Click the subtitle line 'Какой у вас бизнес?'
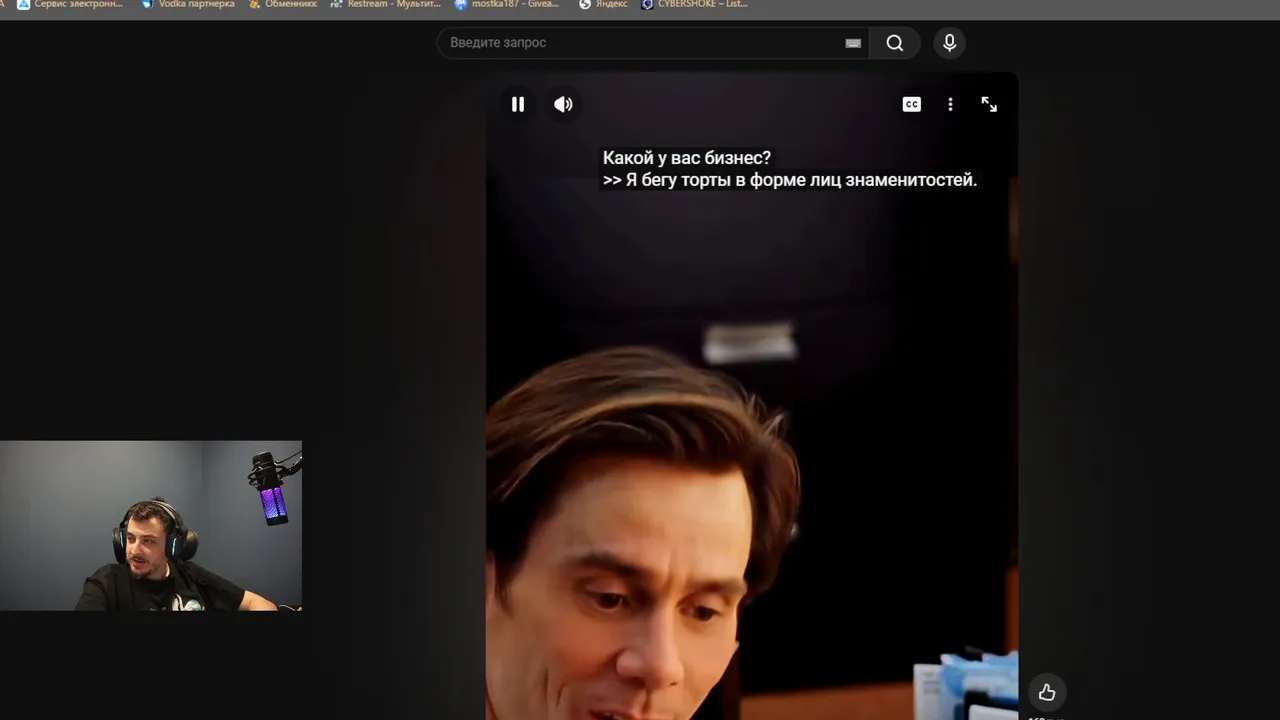The width and height of the screenshot is (1280, 720). tap(687, 158)
